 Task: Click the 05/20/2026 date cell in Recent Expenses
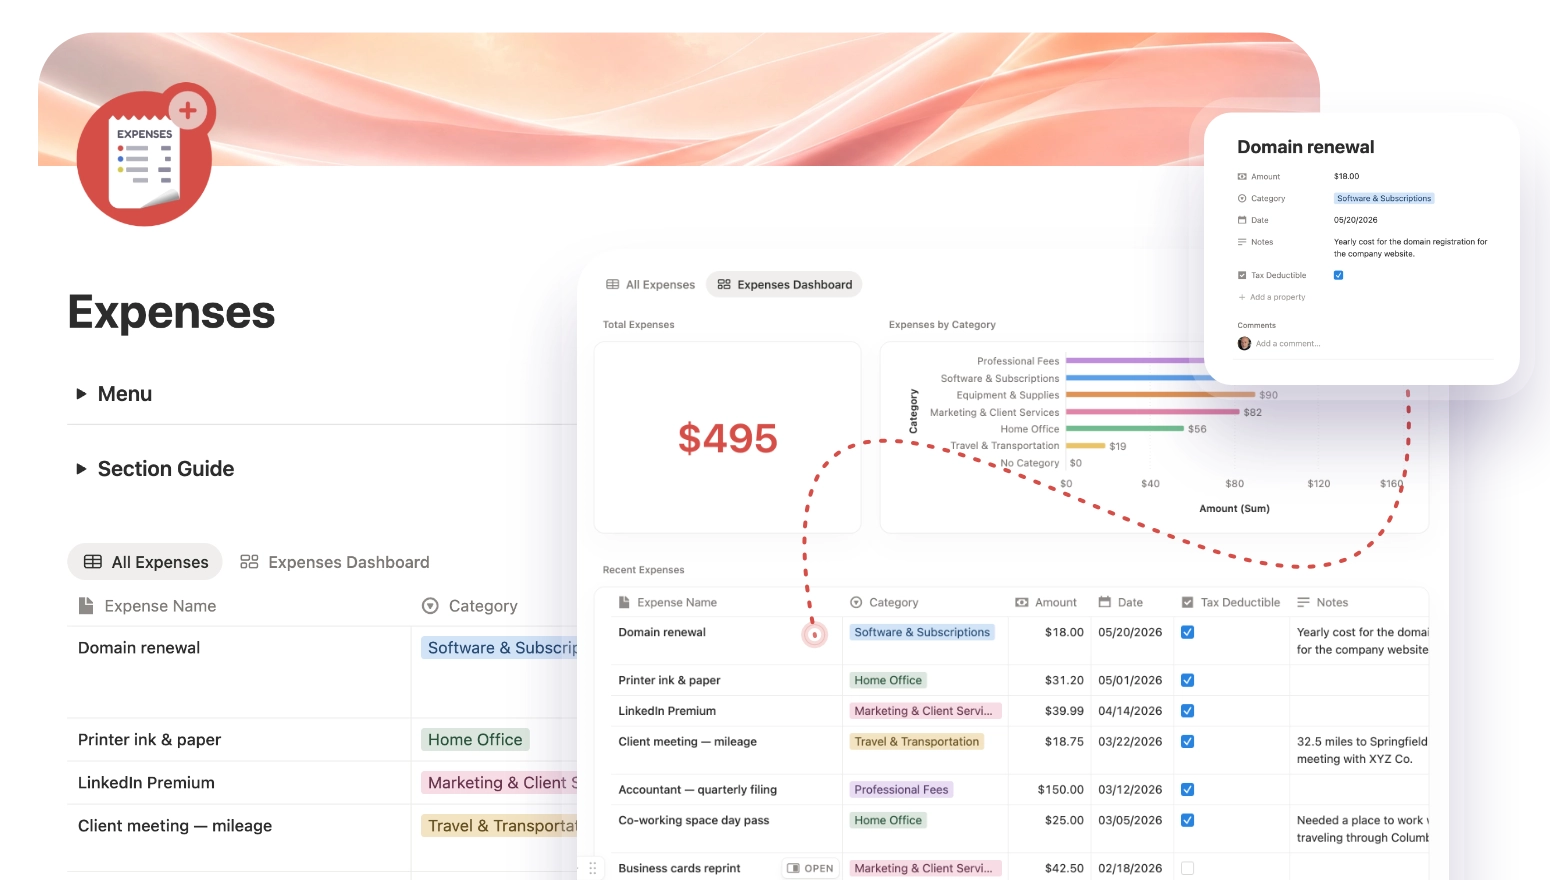(x=1130, y=632)
